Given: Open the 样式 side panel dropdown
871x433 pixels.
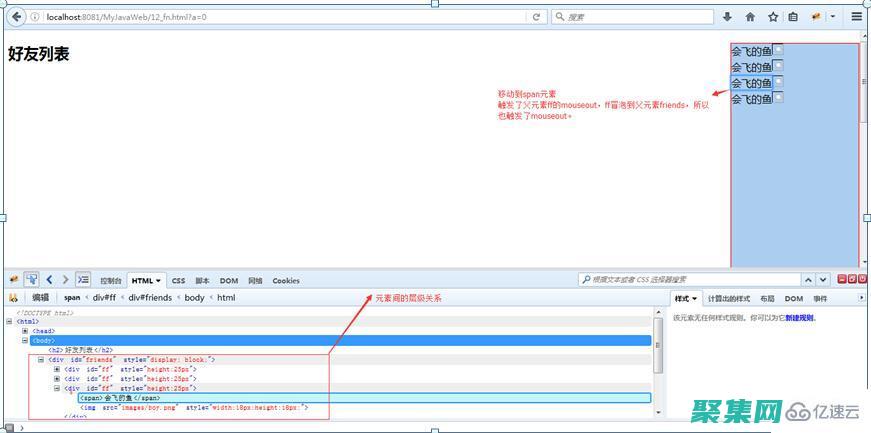Looking at the screenshot, I should pyautogui.click(x=686, y=298).
